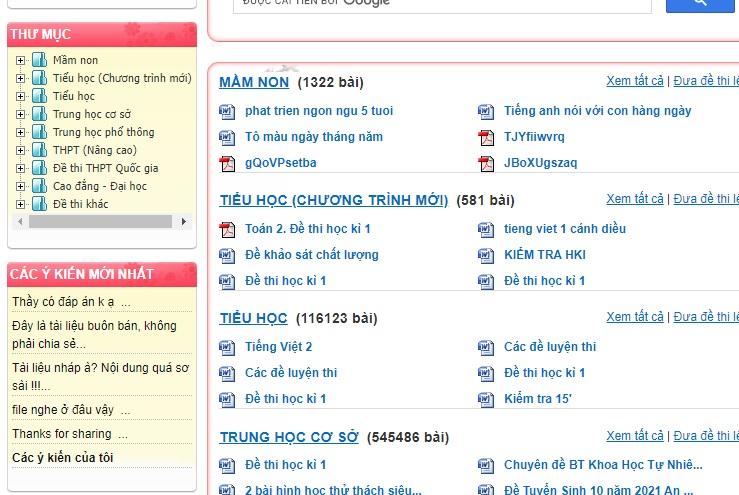Open Cao đẳng - Đại học in tree
The height and width of the screenshot is (495, 739).
[100, 186]
